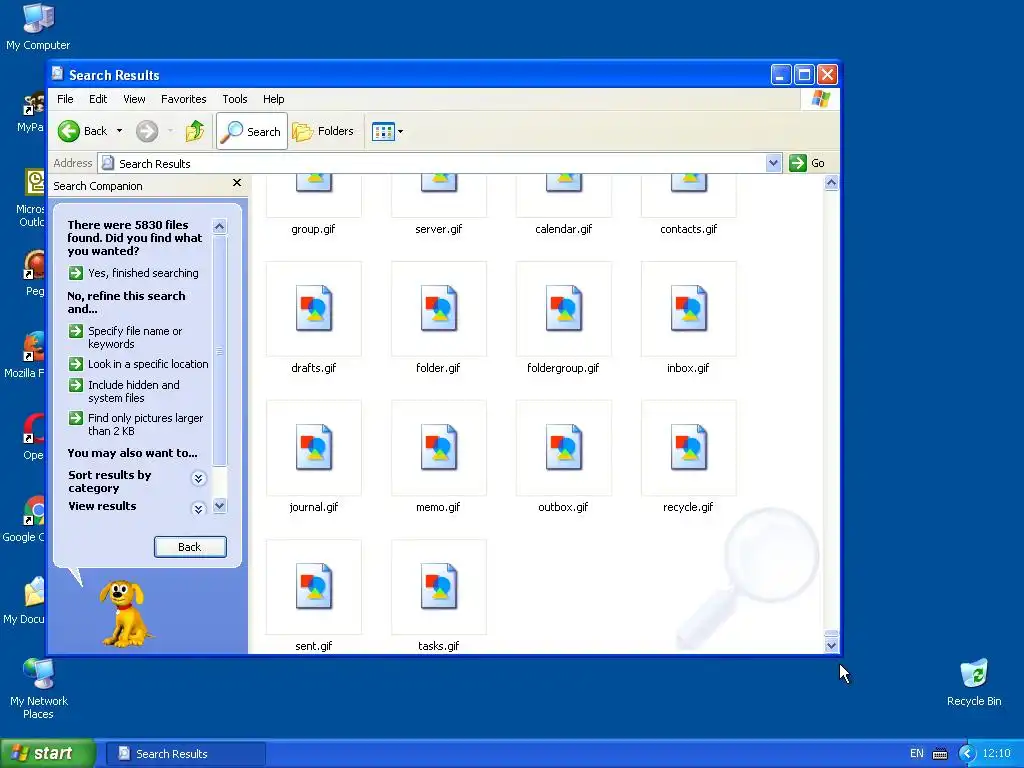Choose Specify file name or keywords
Screen dimensions: 1024x768
(125, 338)
